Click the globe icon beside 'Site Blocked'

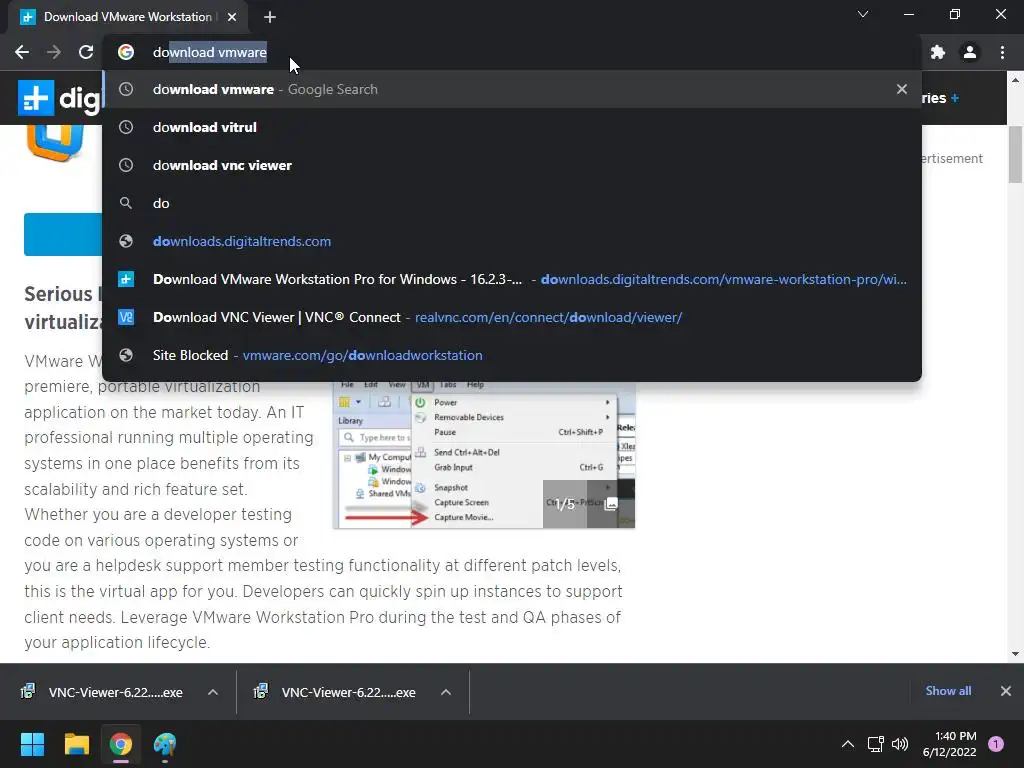pos(126,355)
